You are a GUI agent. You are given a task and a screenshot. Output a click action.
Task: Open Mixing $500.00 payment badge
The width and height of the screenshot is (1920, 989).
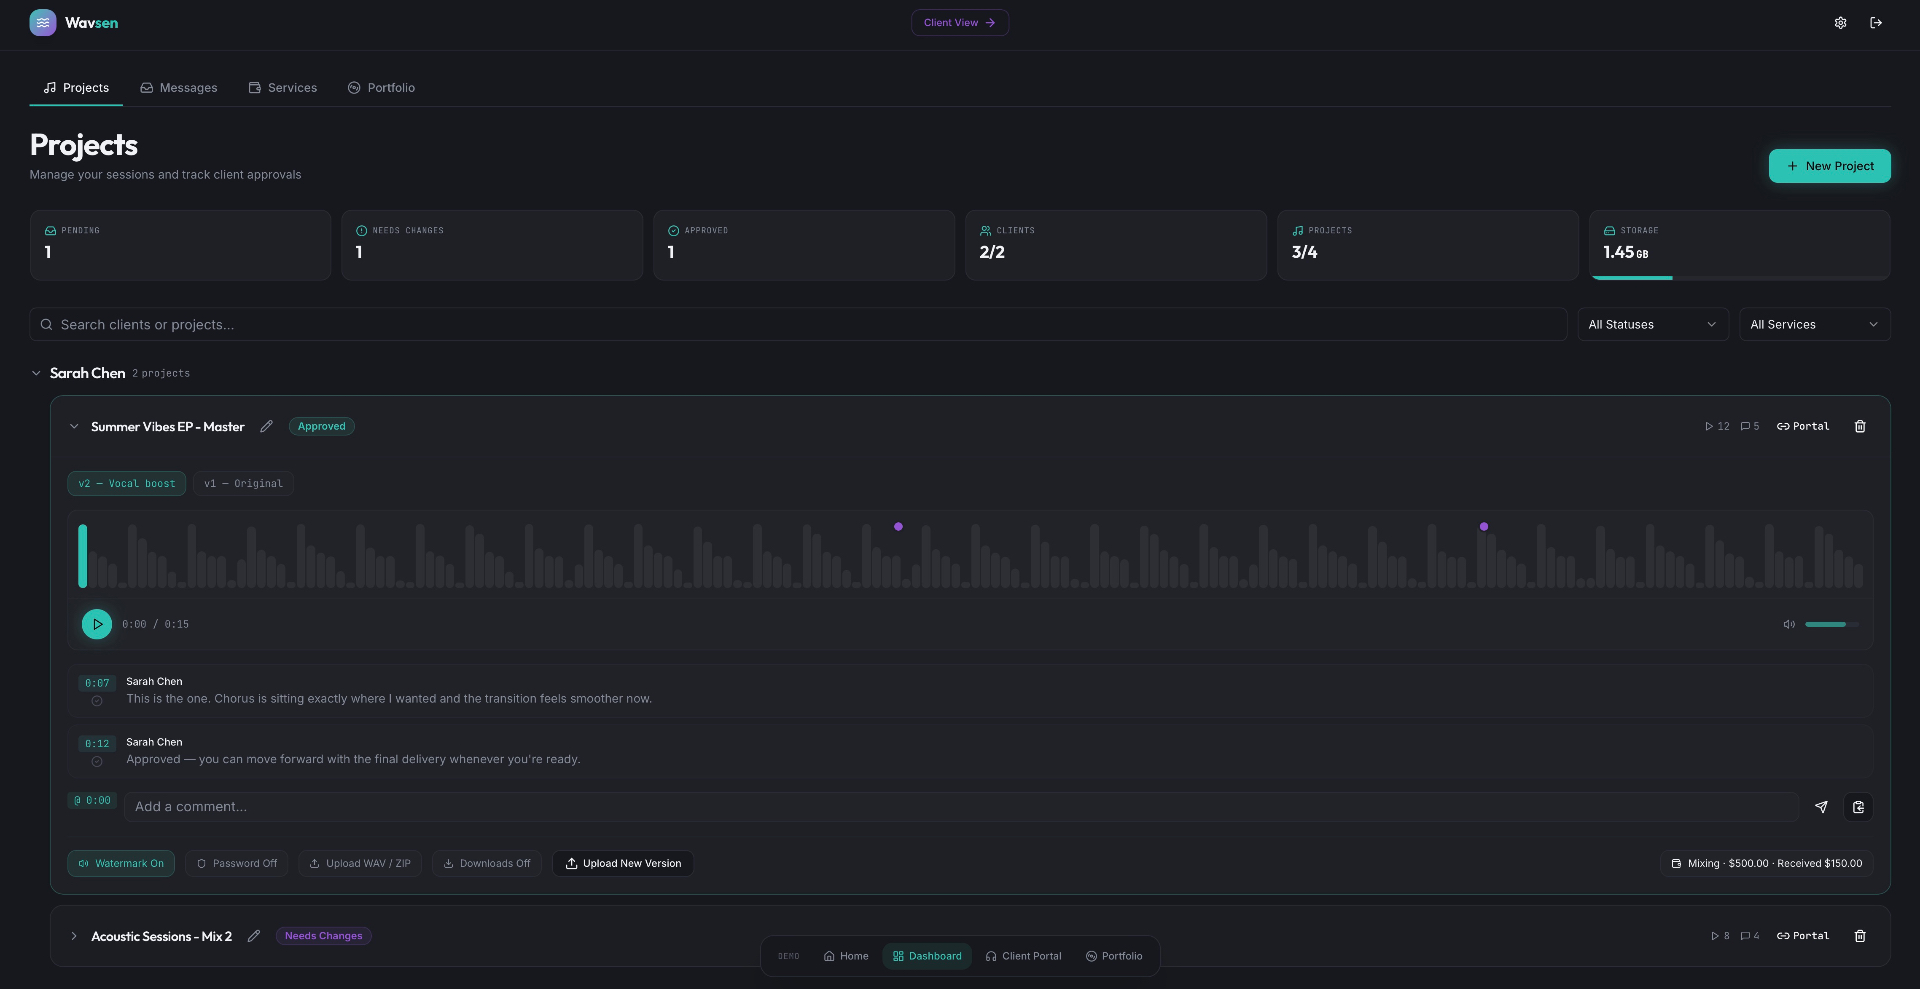(1767, 863)
